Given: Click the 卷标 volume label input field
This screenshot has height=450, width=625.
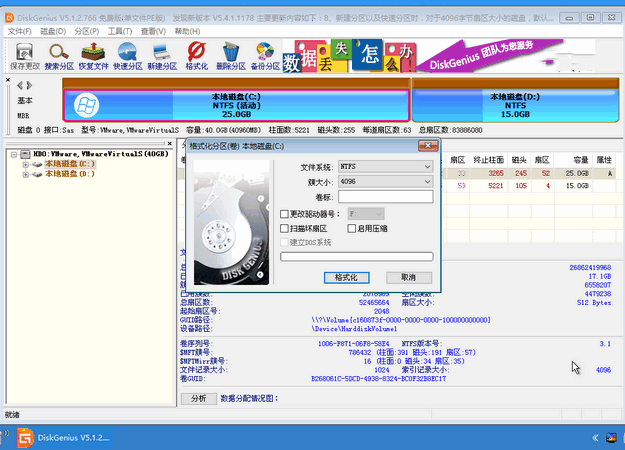Looking at the screenshot, I should tap(385, 197).
